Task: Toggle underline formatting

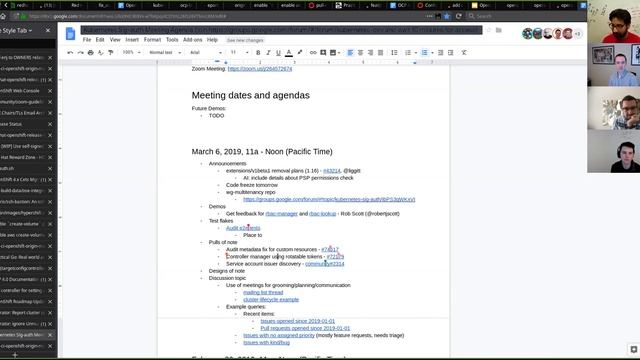Action: [x=278, y=53]
